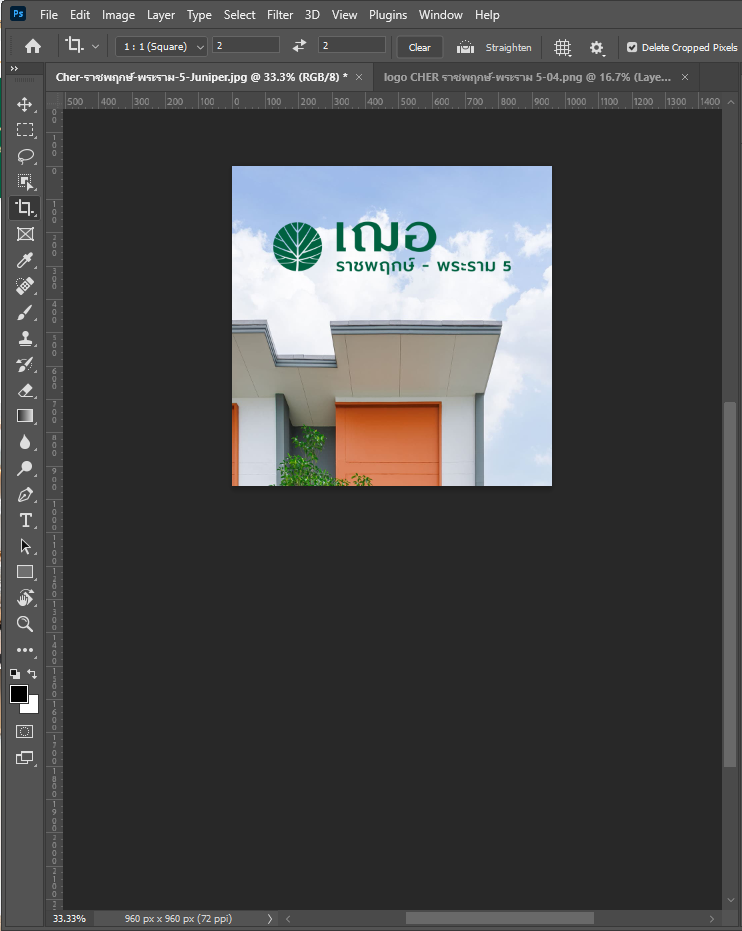
Task: Select the Pen tool
Action: tap(24, 494)
